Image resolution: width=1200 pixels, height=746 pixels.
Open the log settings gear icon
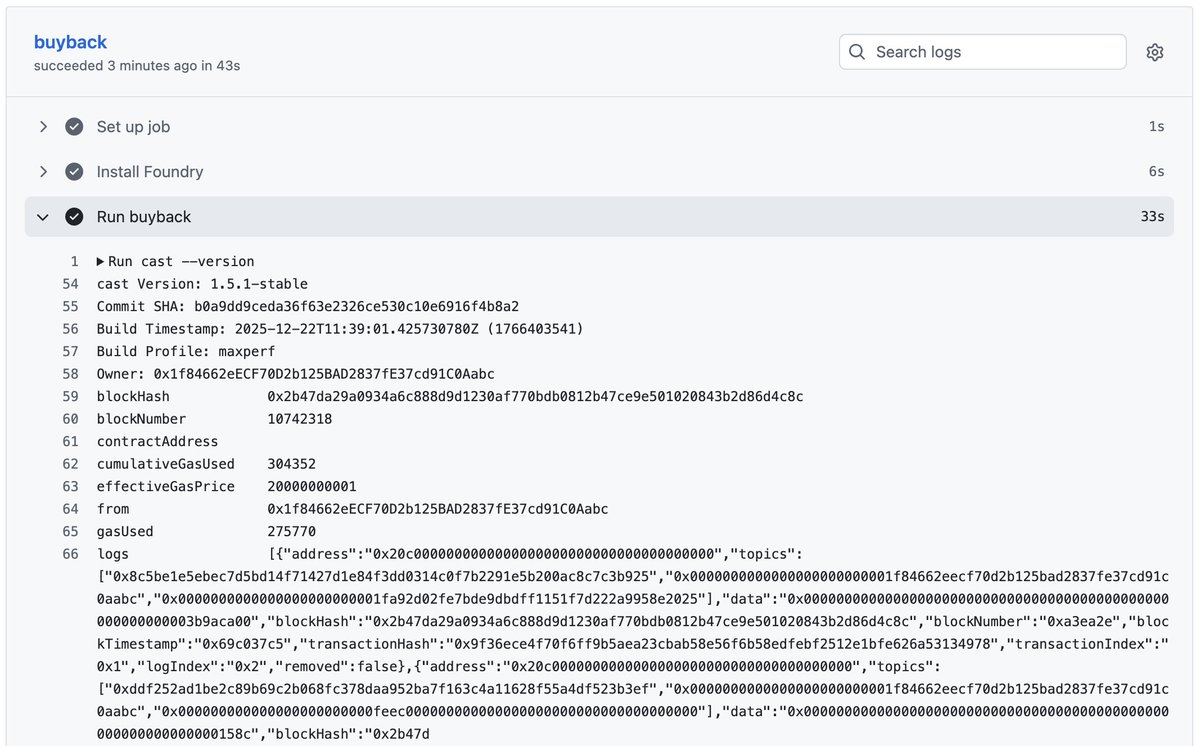pos(1155,52)
